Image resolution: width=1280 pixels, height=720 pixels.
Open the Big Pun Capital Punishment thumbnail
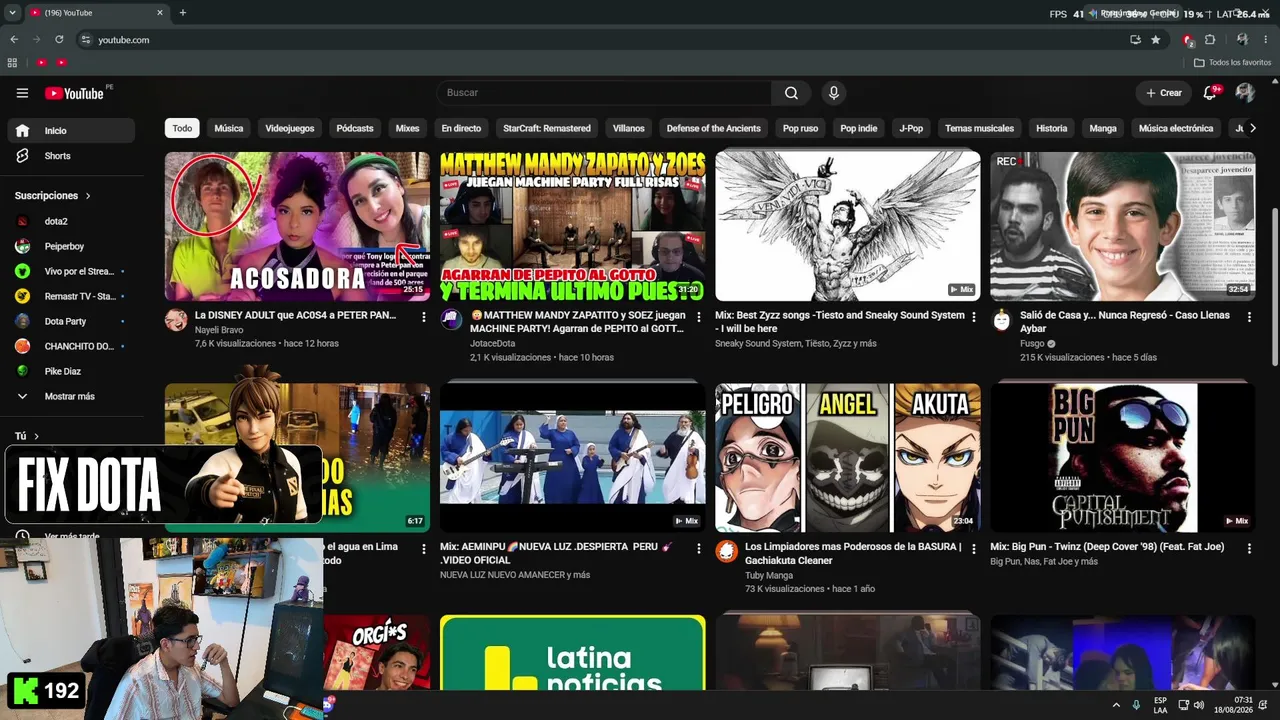pyautogui.click(x=1123, y=458)
